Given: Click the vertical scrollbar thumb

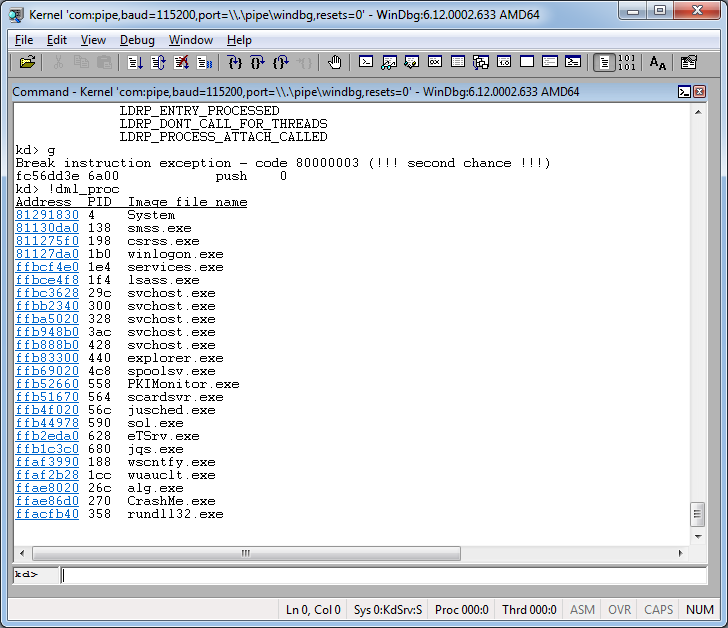Looking at the screenshot, I should 697,514.
